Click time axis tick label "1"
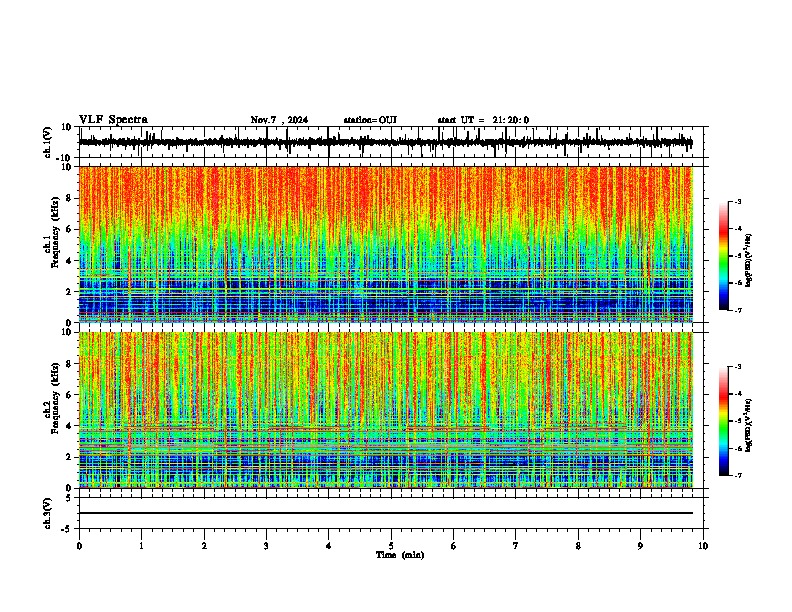This screenshot has height=612, width=792. point(142,546)
